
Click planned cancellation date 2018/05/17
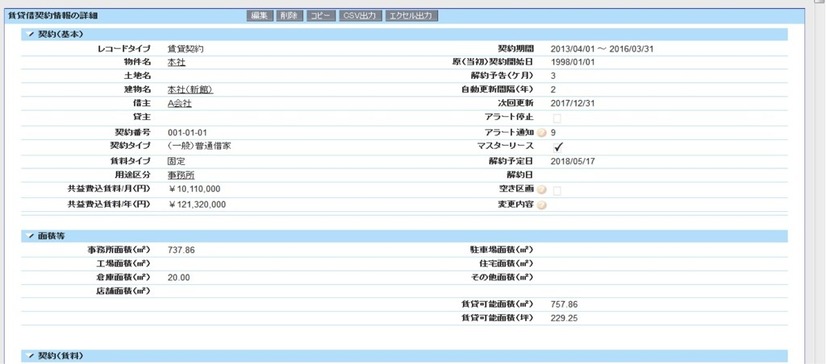573,161
